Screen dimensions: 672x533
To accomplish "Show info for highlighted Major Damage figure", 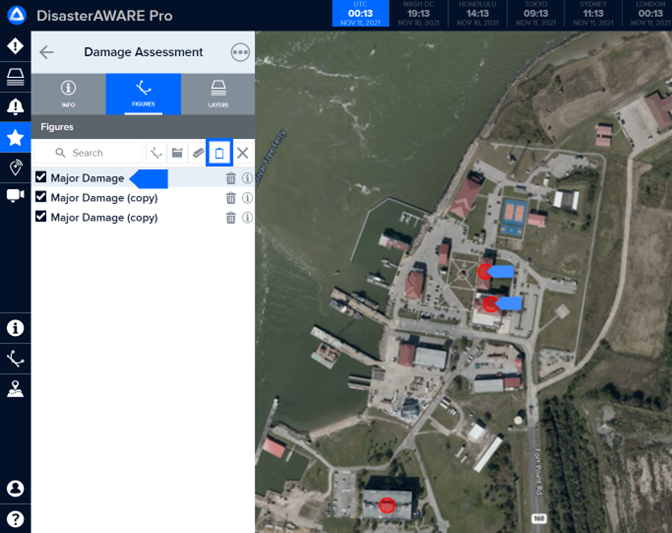I will tap(247, 178).
